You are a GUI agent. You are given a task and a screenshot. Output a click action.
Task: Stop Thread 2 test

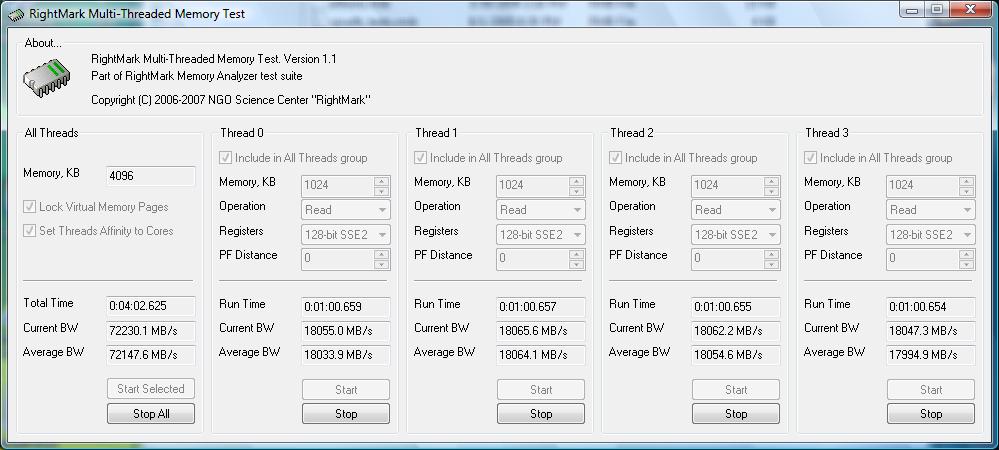(x=736, y=414)
